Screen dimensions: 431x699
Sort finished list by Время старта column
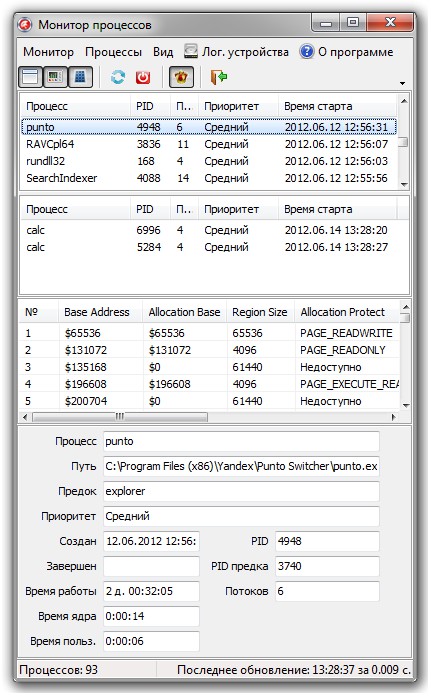[x=337, y=209]
